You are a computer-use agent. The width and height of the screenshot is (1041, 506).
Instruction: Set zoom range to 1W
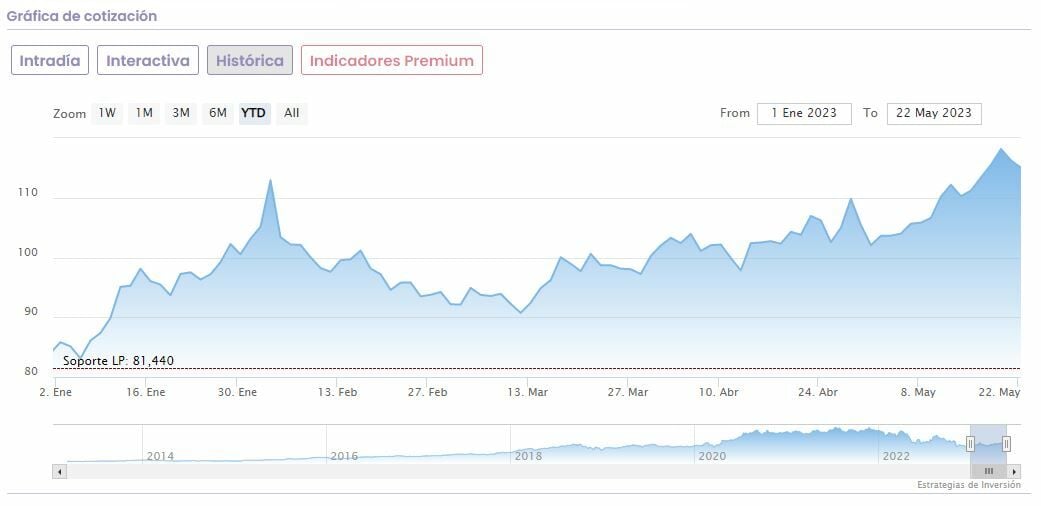coord(107,113)
